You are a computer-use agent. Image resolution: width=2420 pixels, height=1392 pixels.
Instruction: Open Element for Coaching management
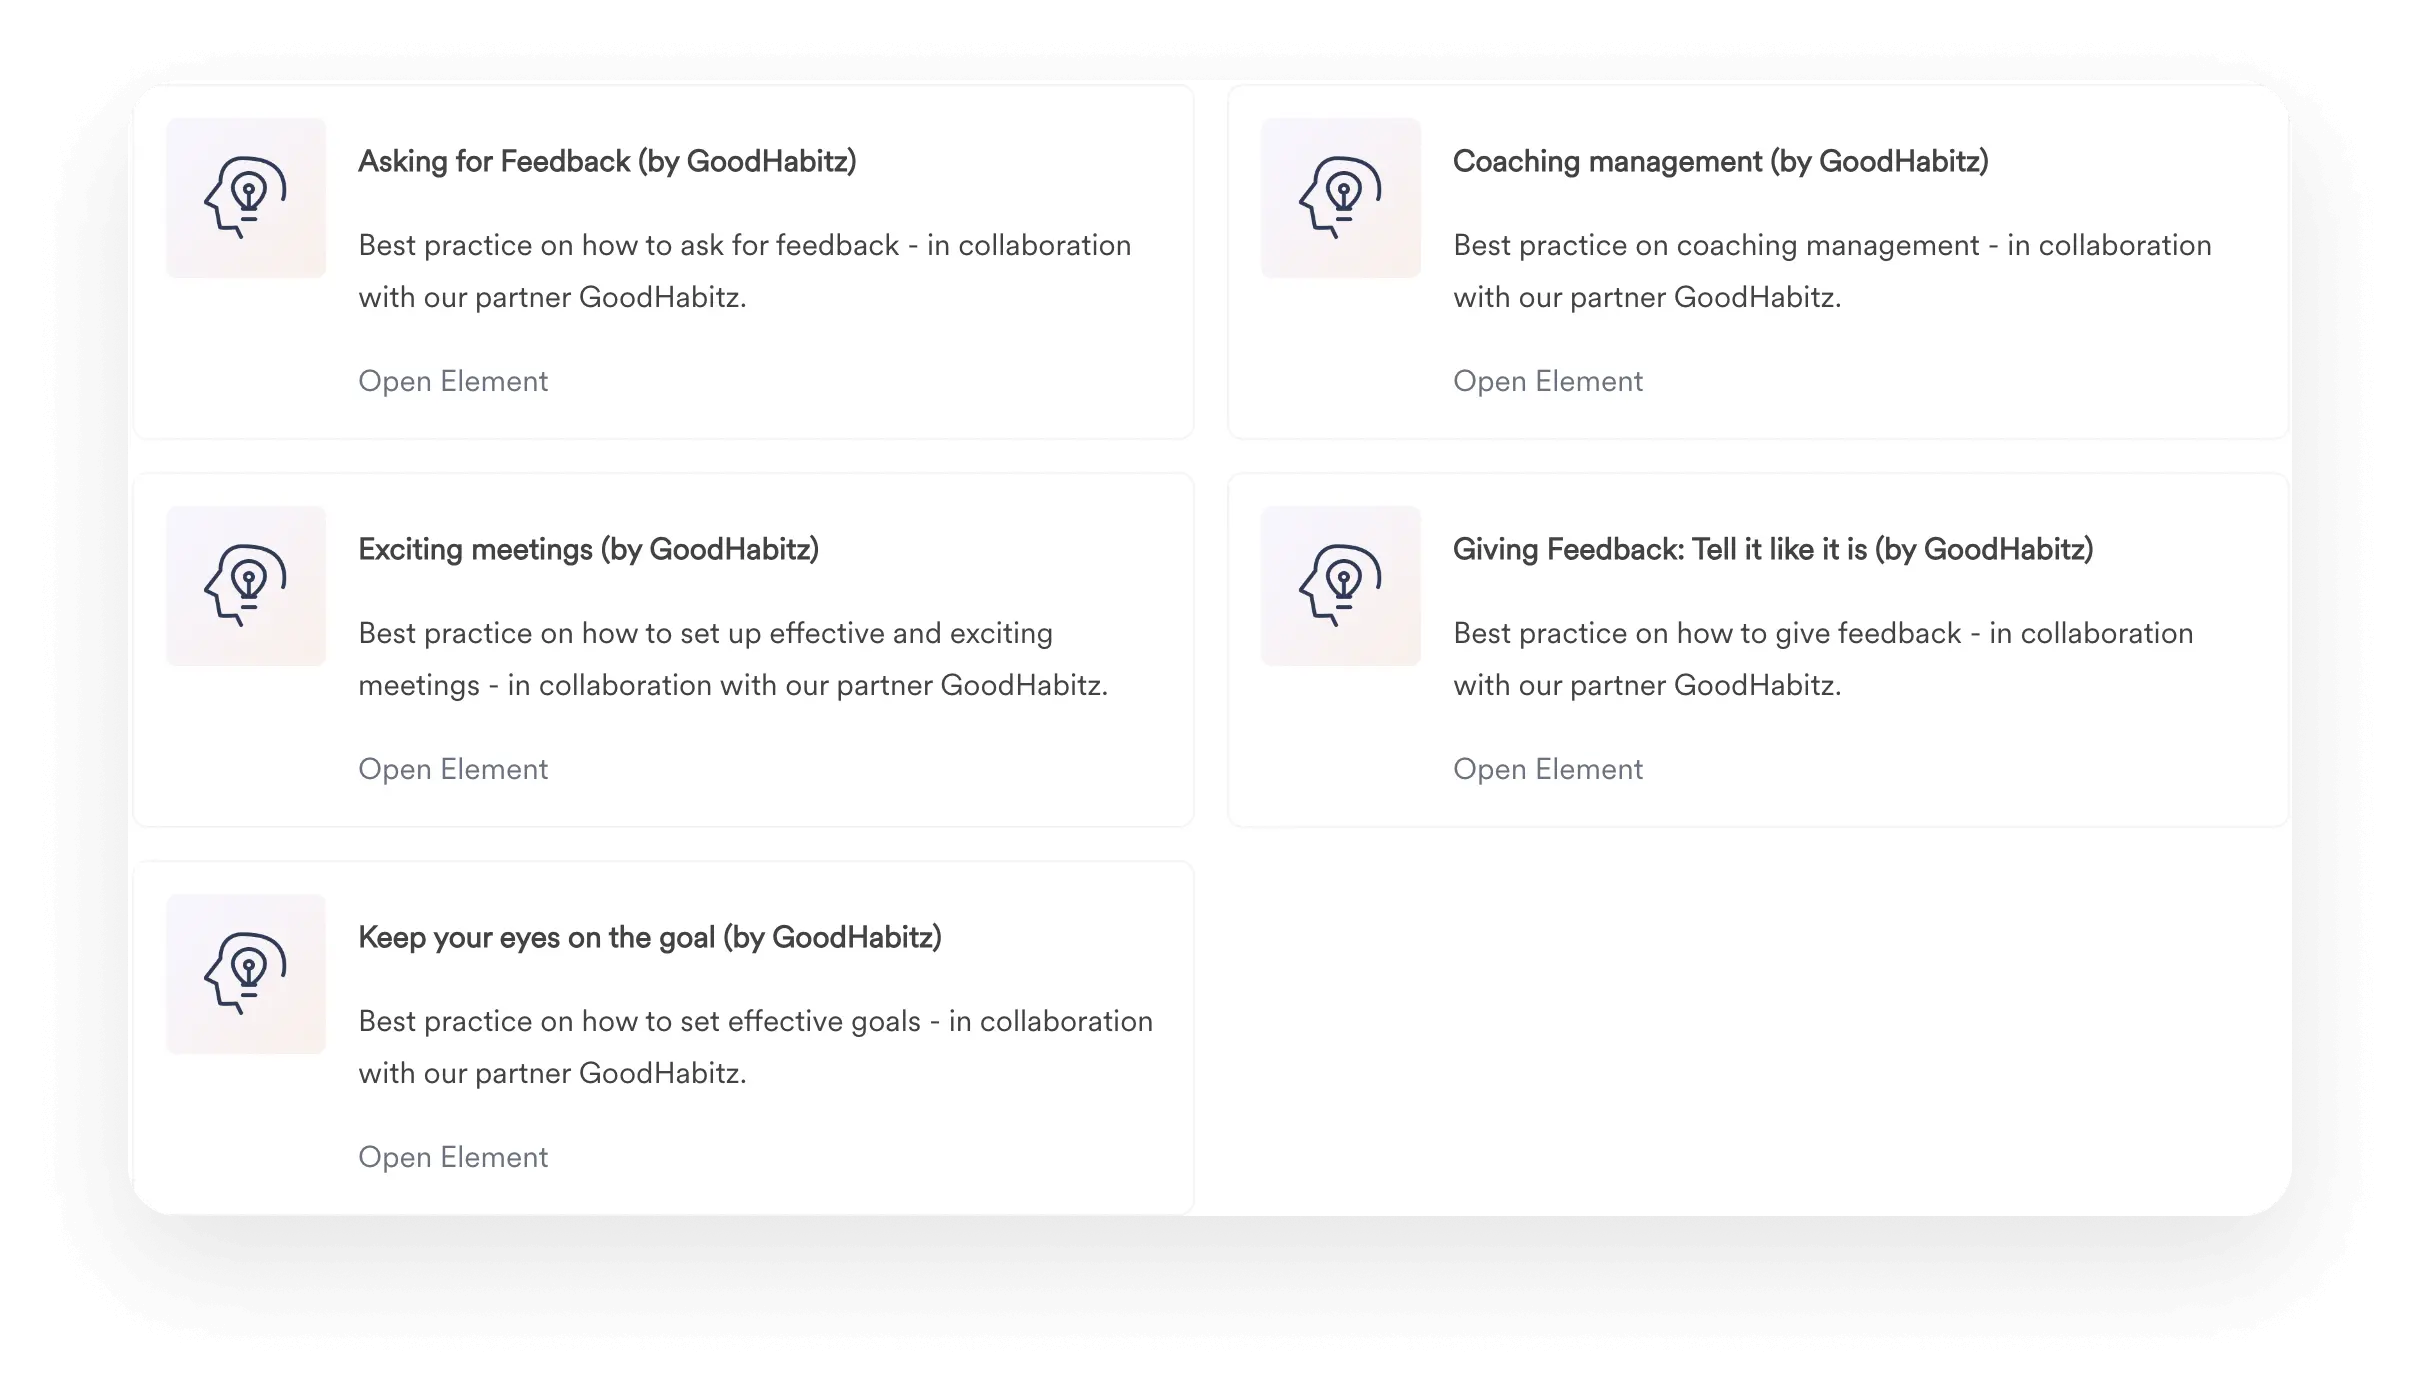coord(1548,381)
